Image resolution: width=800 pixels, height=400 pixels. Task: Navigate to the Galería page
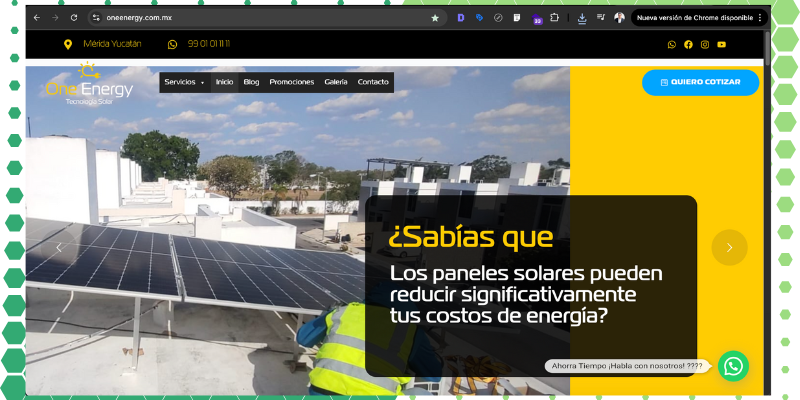pos(336,82)
